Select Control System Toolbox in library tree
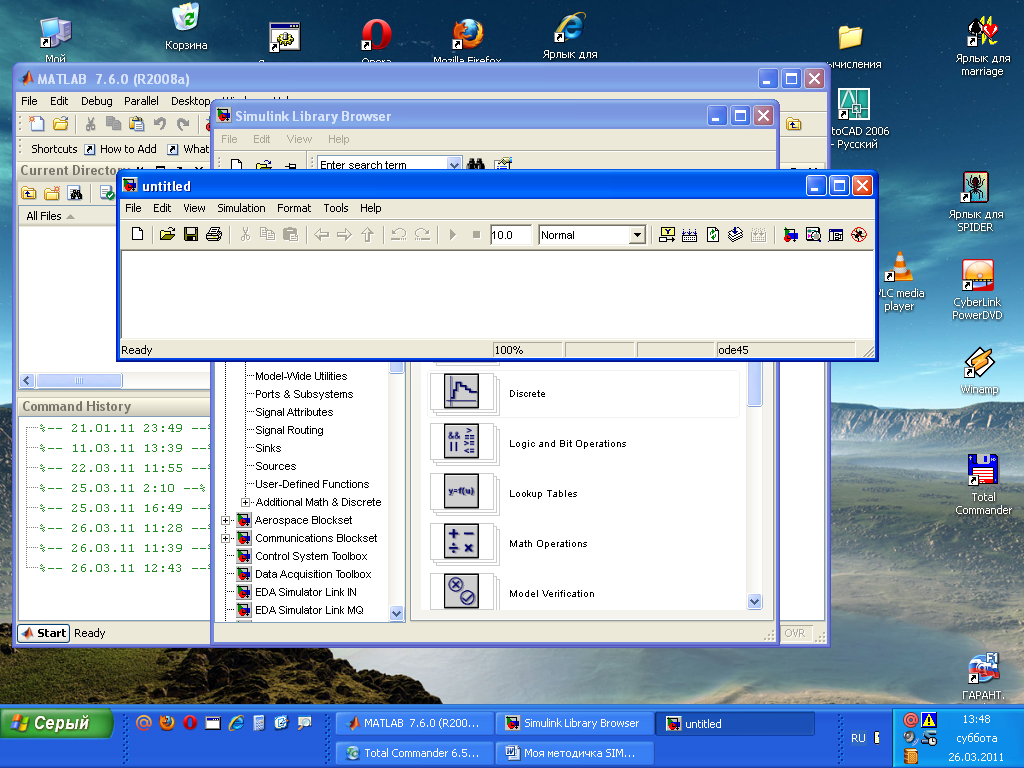The image size is (1024, 768). click(311, 556)
